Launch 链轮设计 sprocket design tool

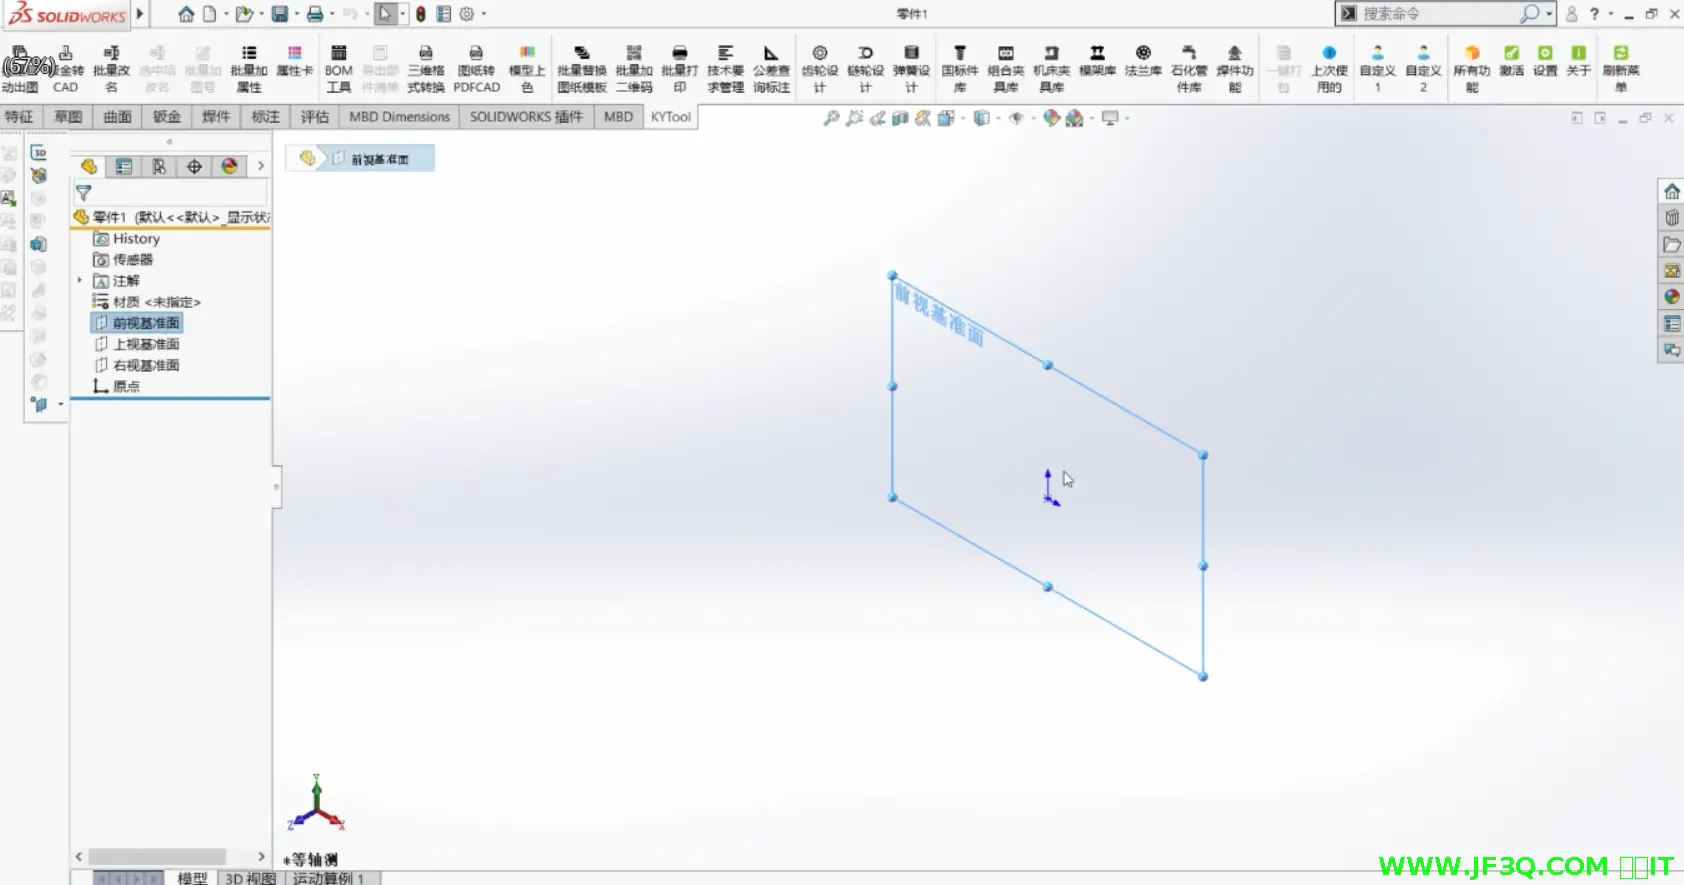(x=866, y=68)
